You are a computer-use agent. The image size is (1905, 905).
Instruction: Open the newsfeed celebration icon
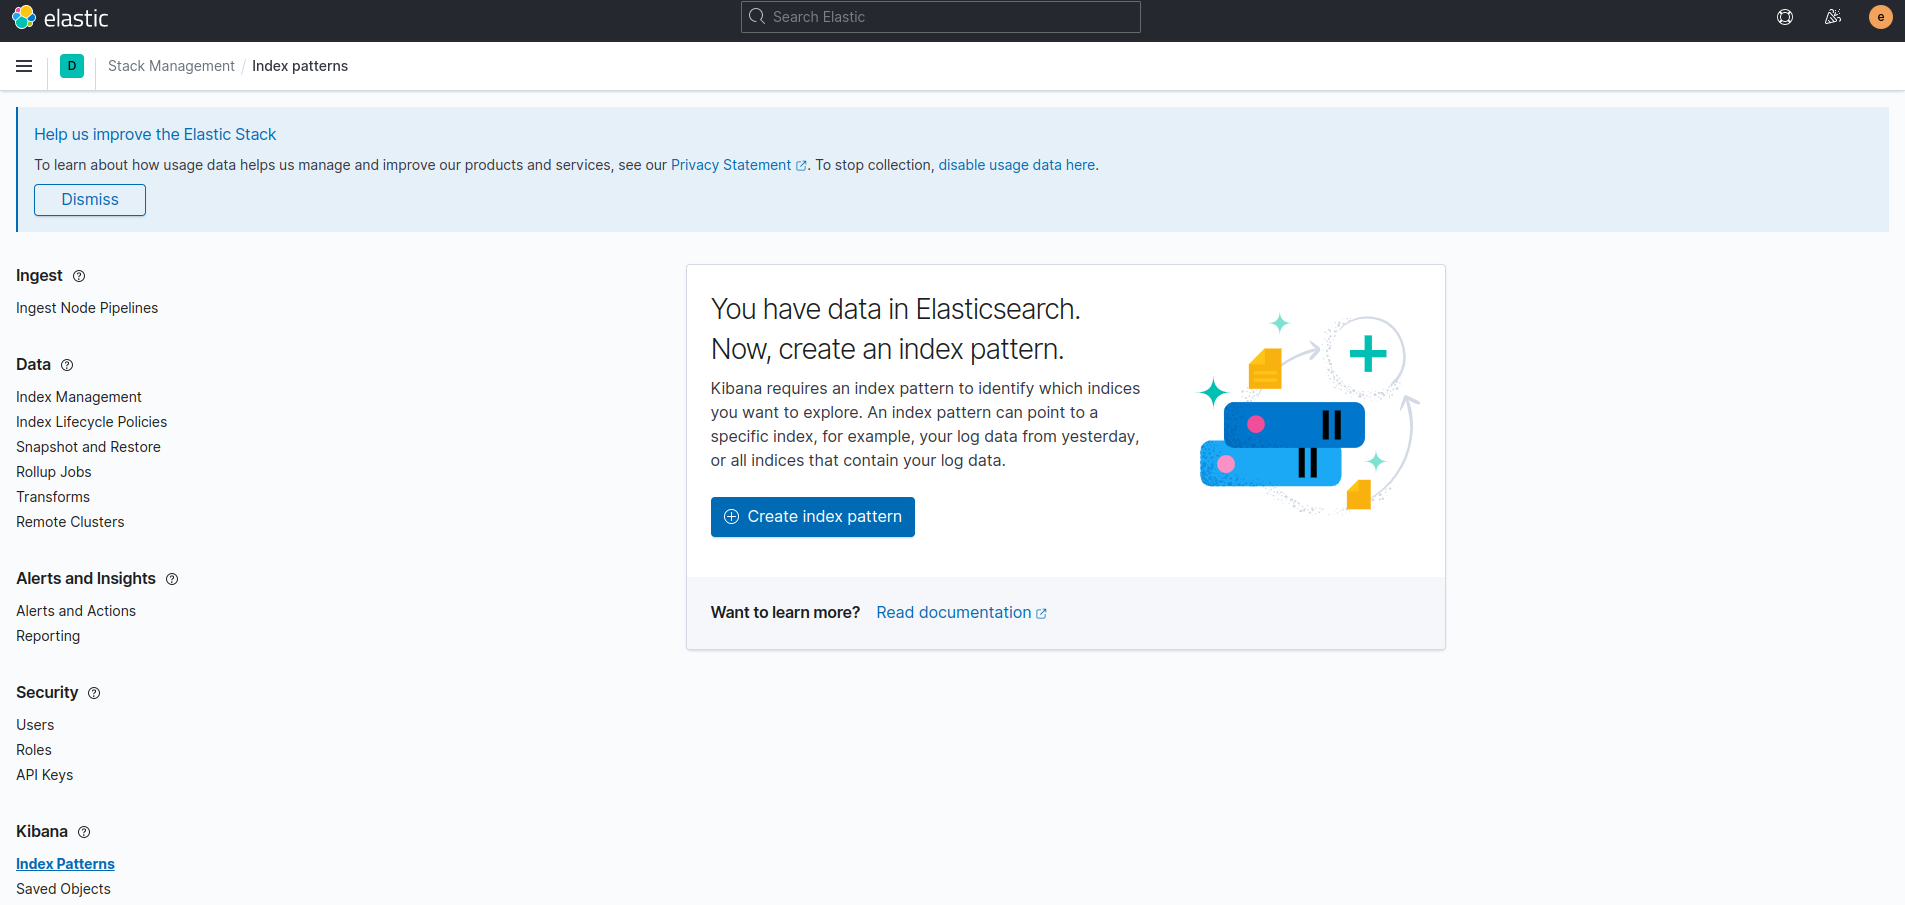pos(1832,17)
